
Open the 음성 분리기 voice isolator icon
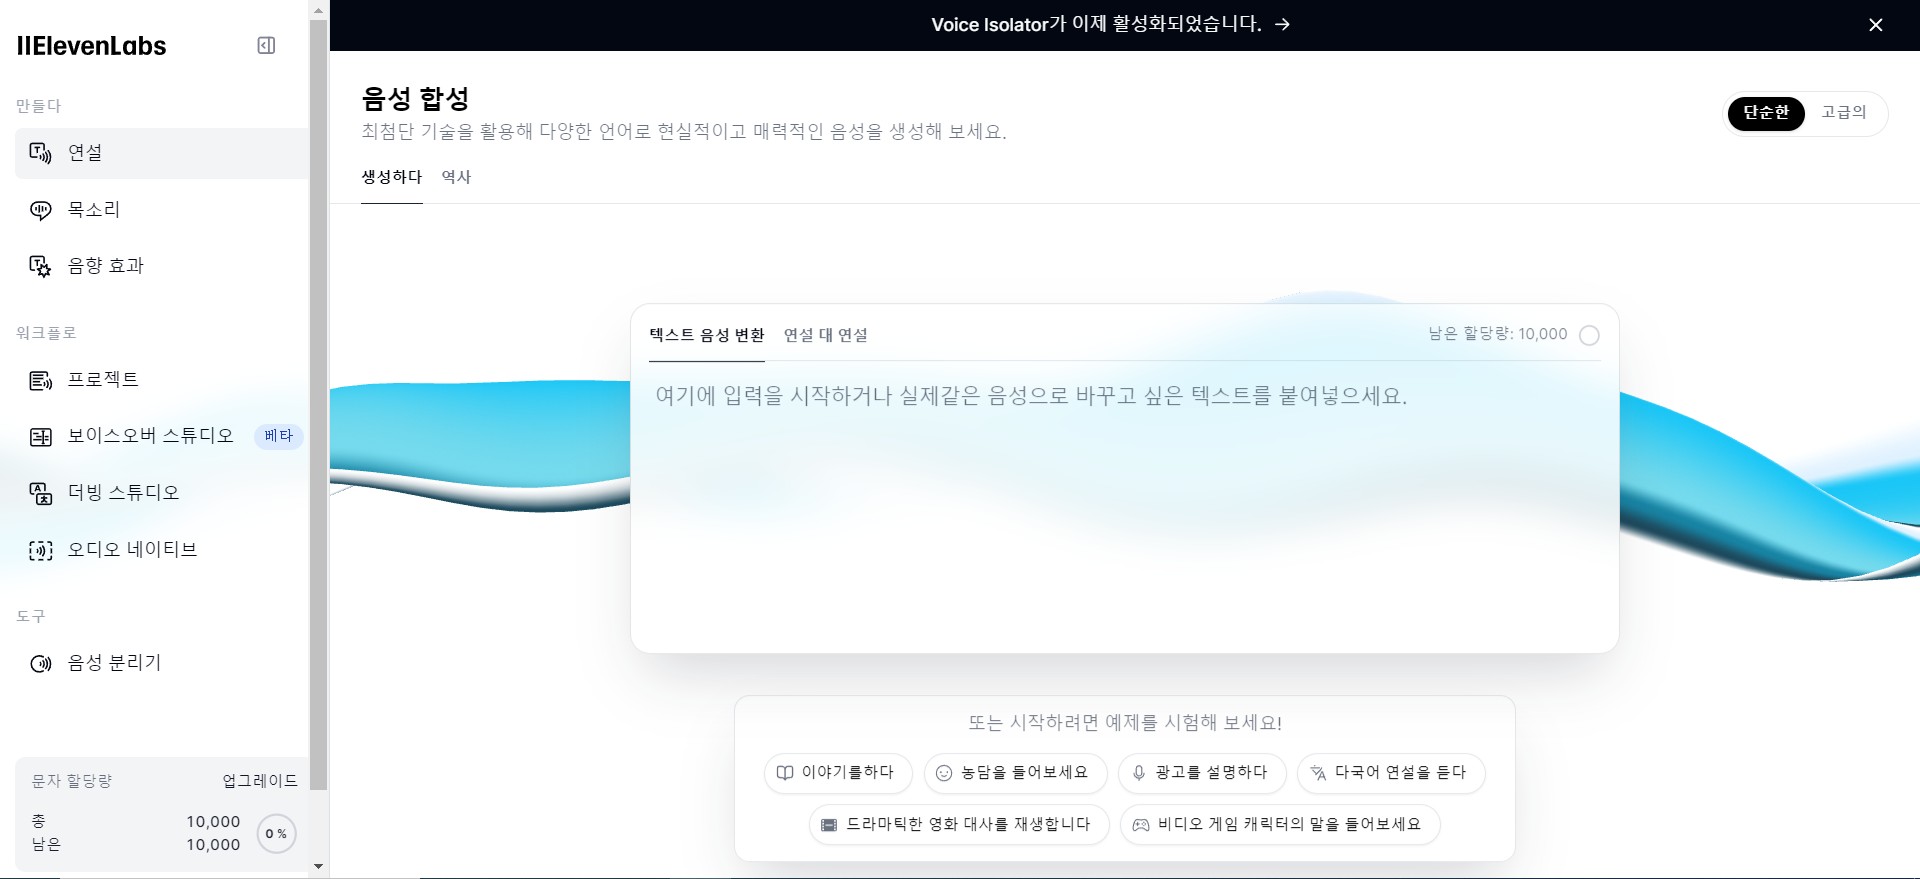(x=40, y=663)
